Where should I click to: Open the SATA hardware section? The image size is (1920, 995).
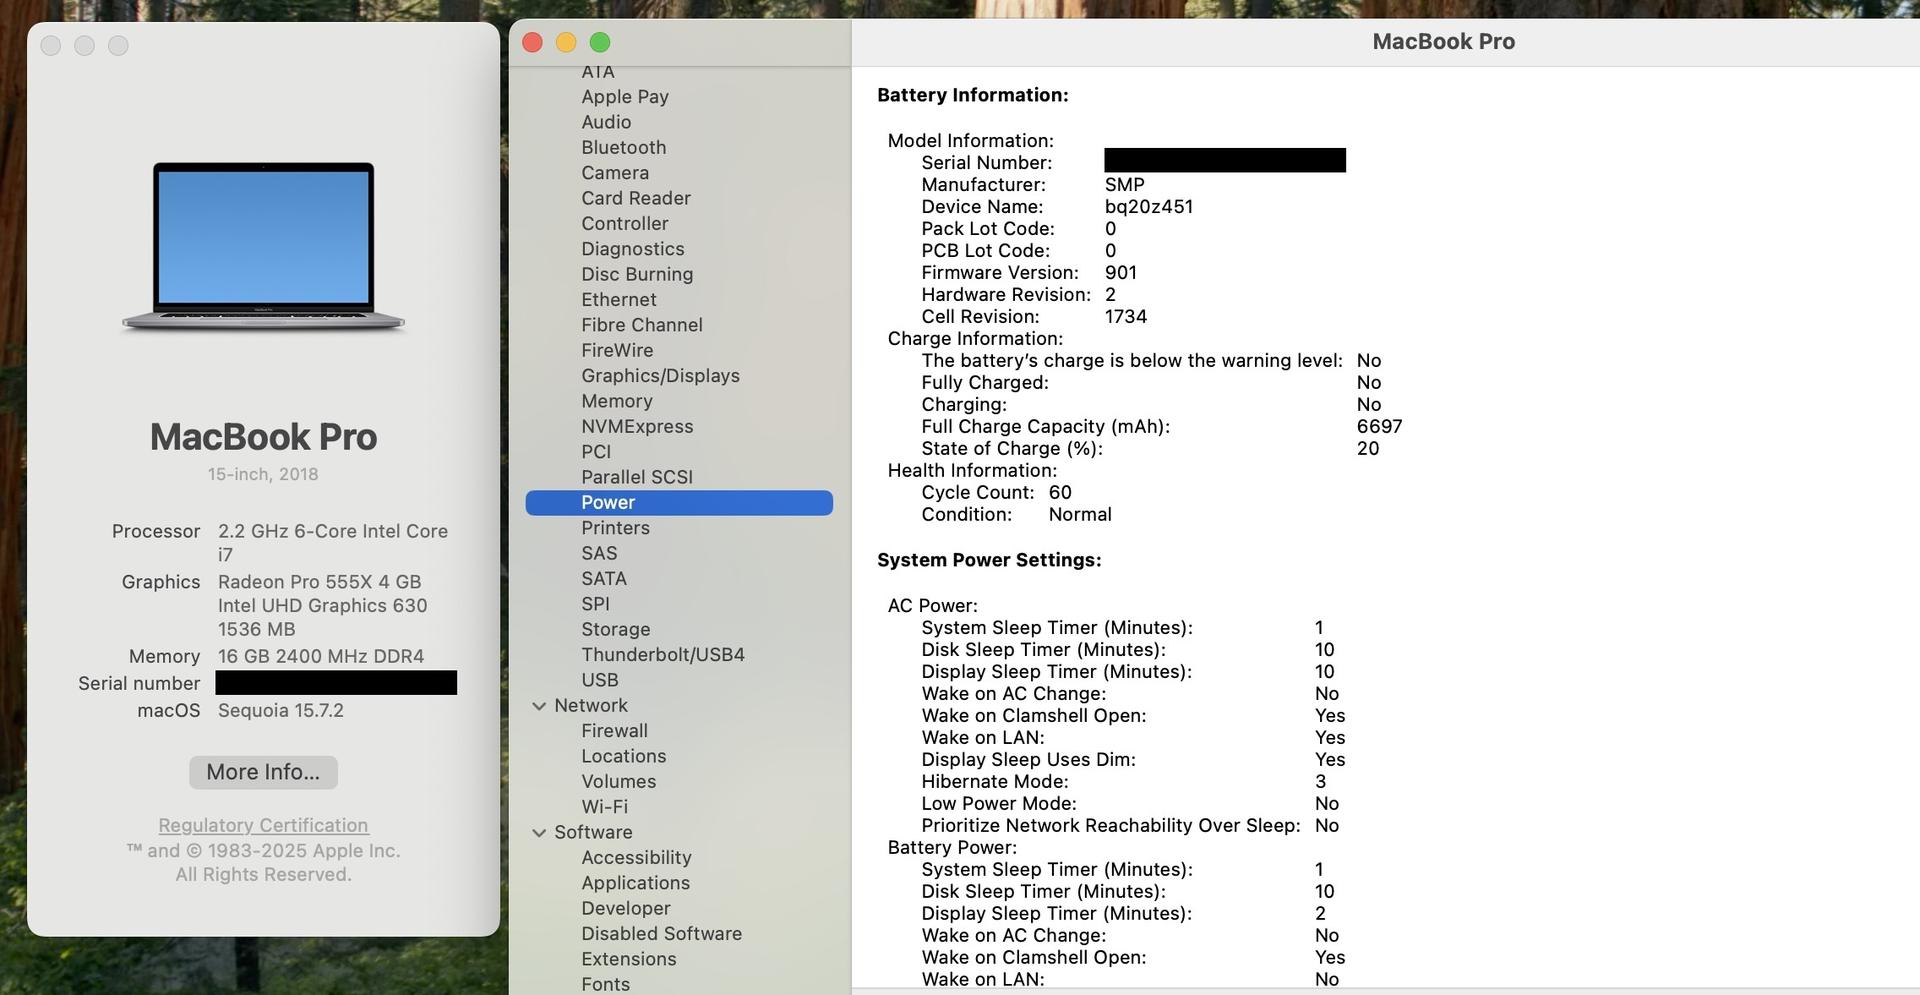pyautogui.click(x=604, y=579)
